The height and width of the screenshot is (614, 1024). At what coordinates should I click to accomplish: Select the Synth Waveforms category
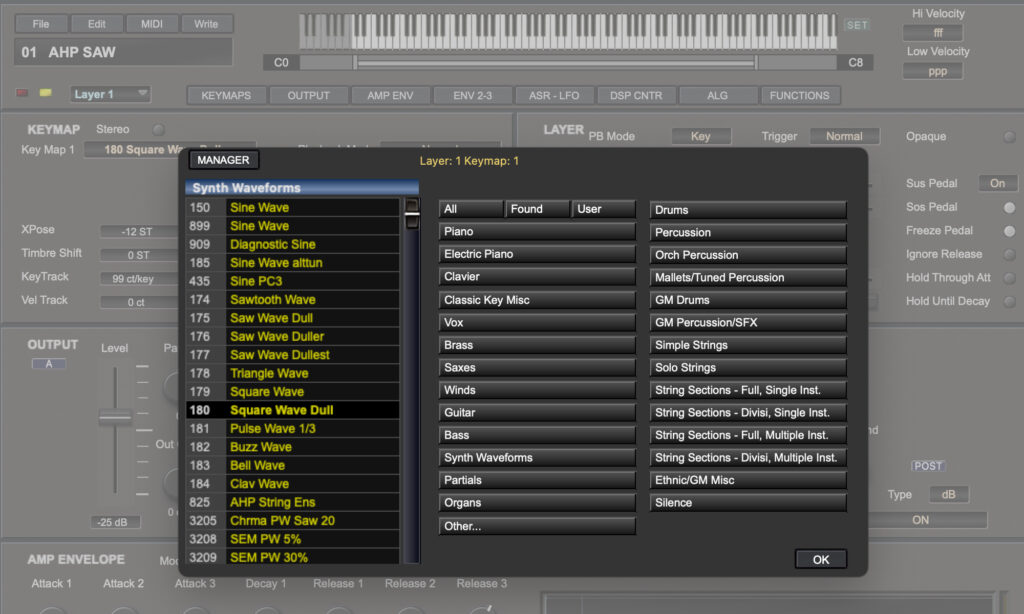tap(537, 458)
